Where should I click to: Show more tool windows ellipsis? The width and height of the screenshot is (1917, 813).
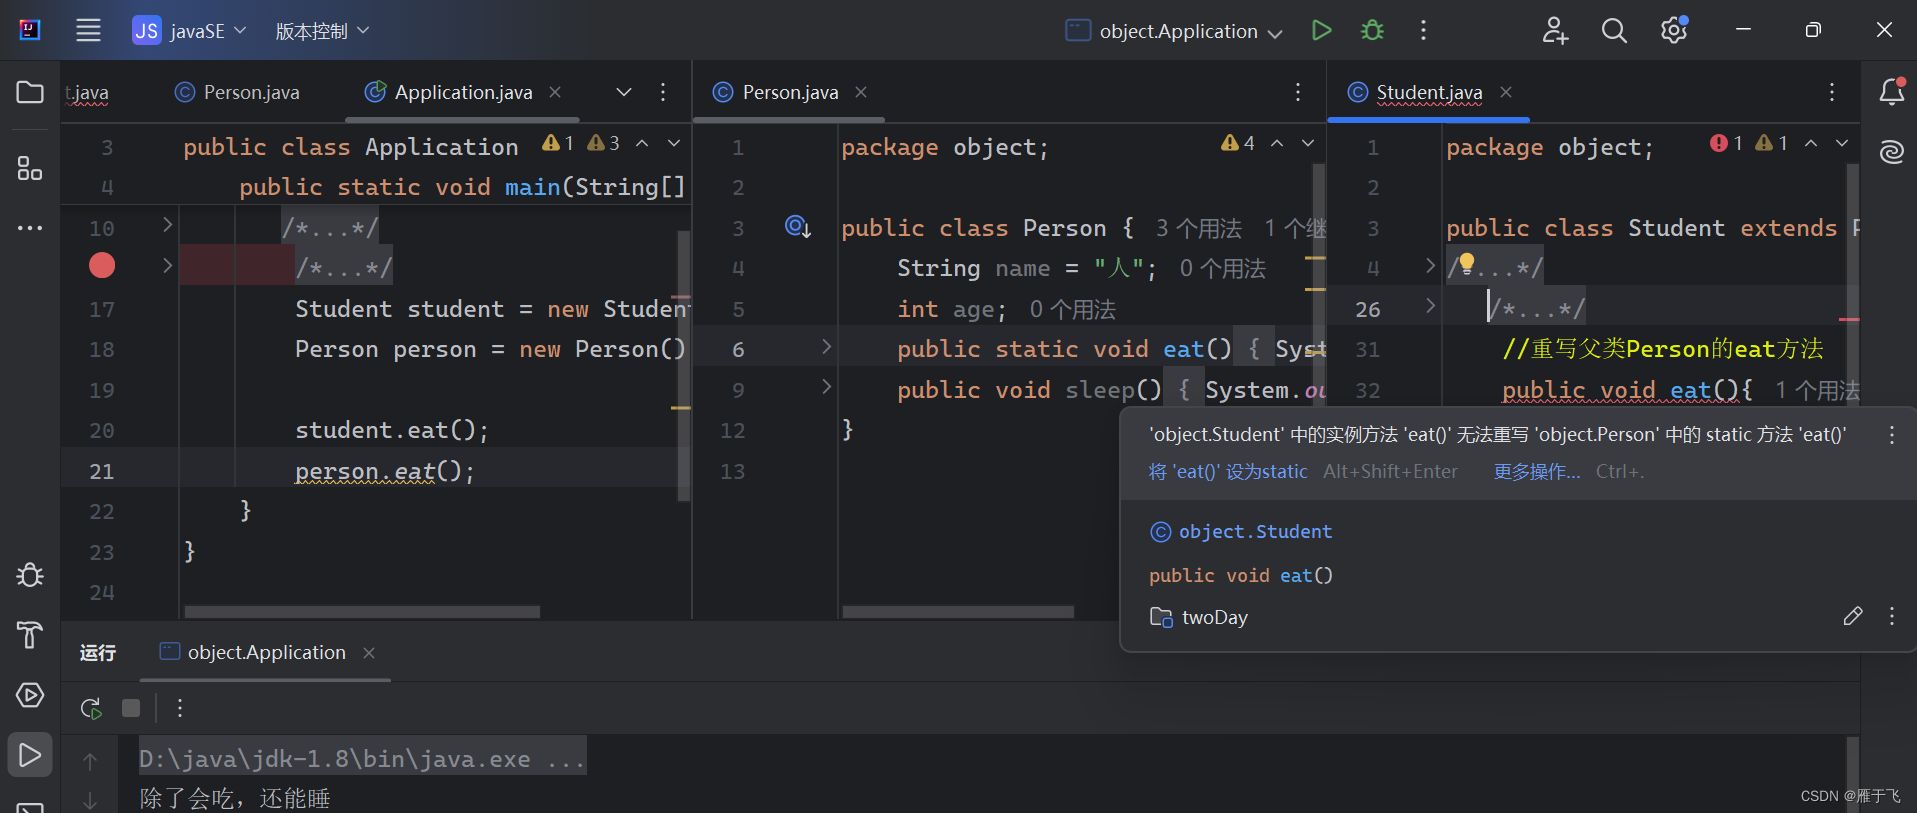point(30,228)
